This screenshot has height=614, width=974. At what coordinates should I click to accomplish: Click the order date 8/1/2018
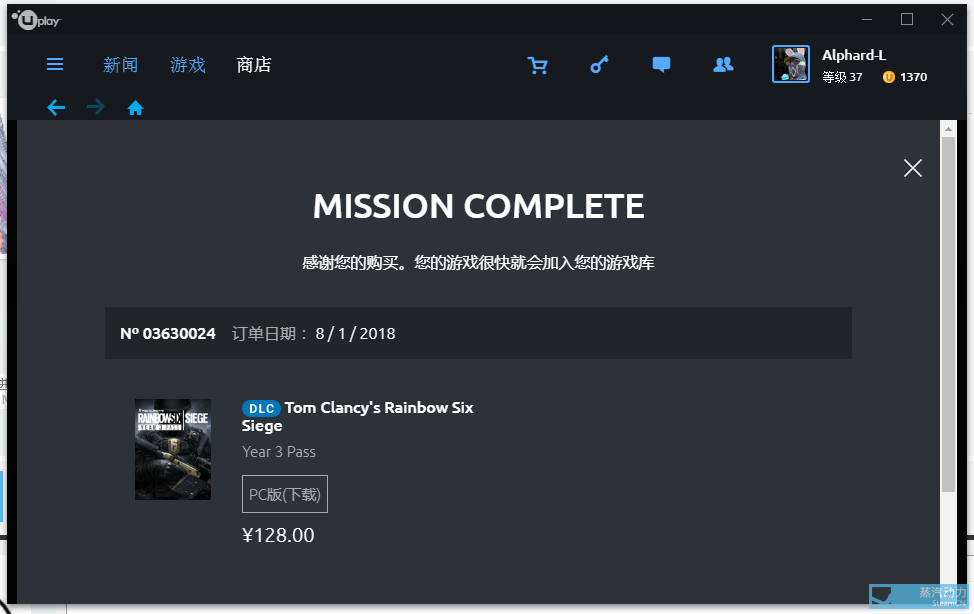(355, 334)
